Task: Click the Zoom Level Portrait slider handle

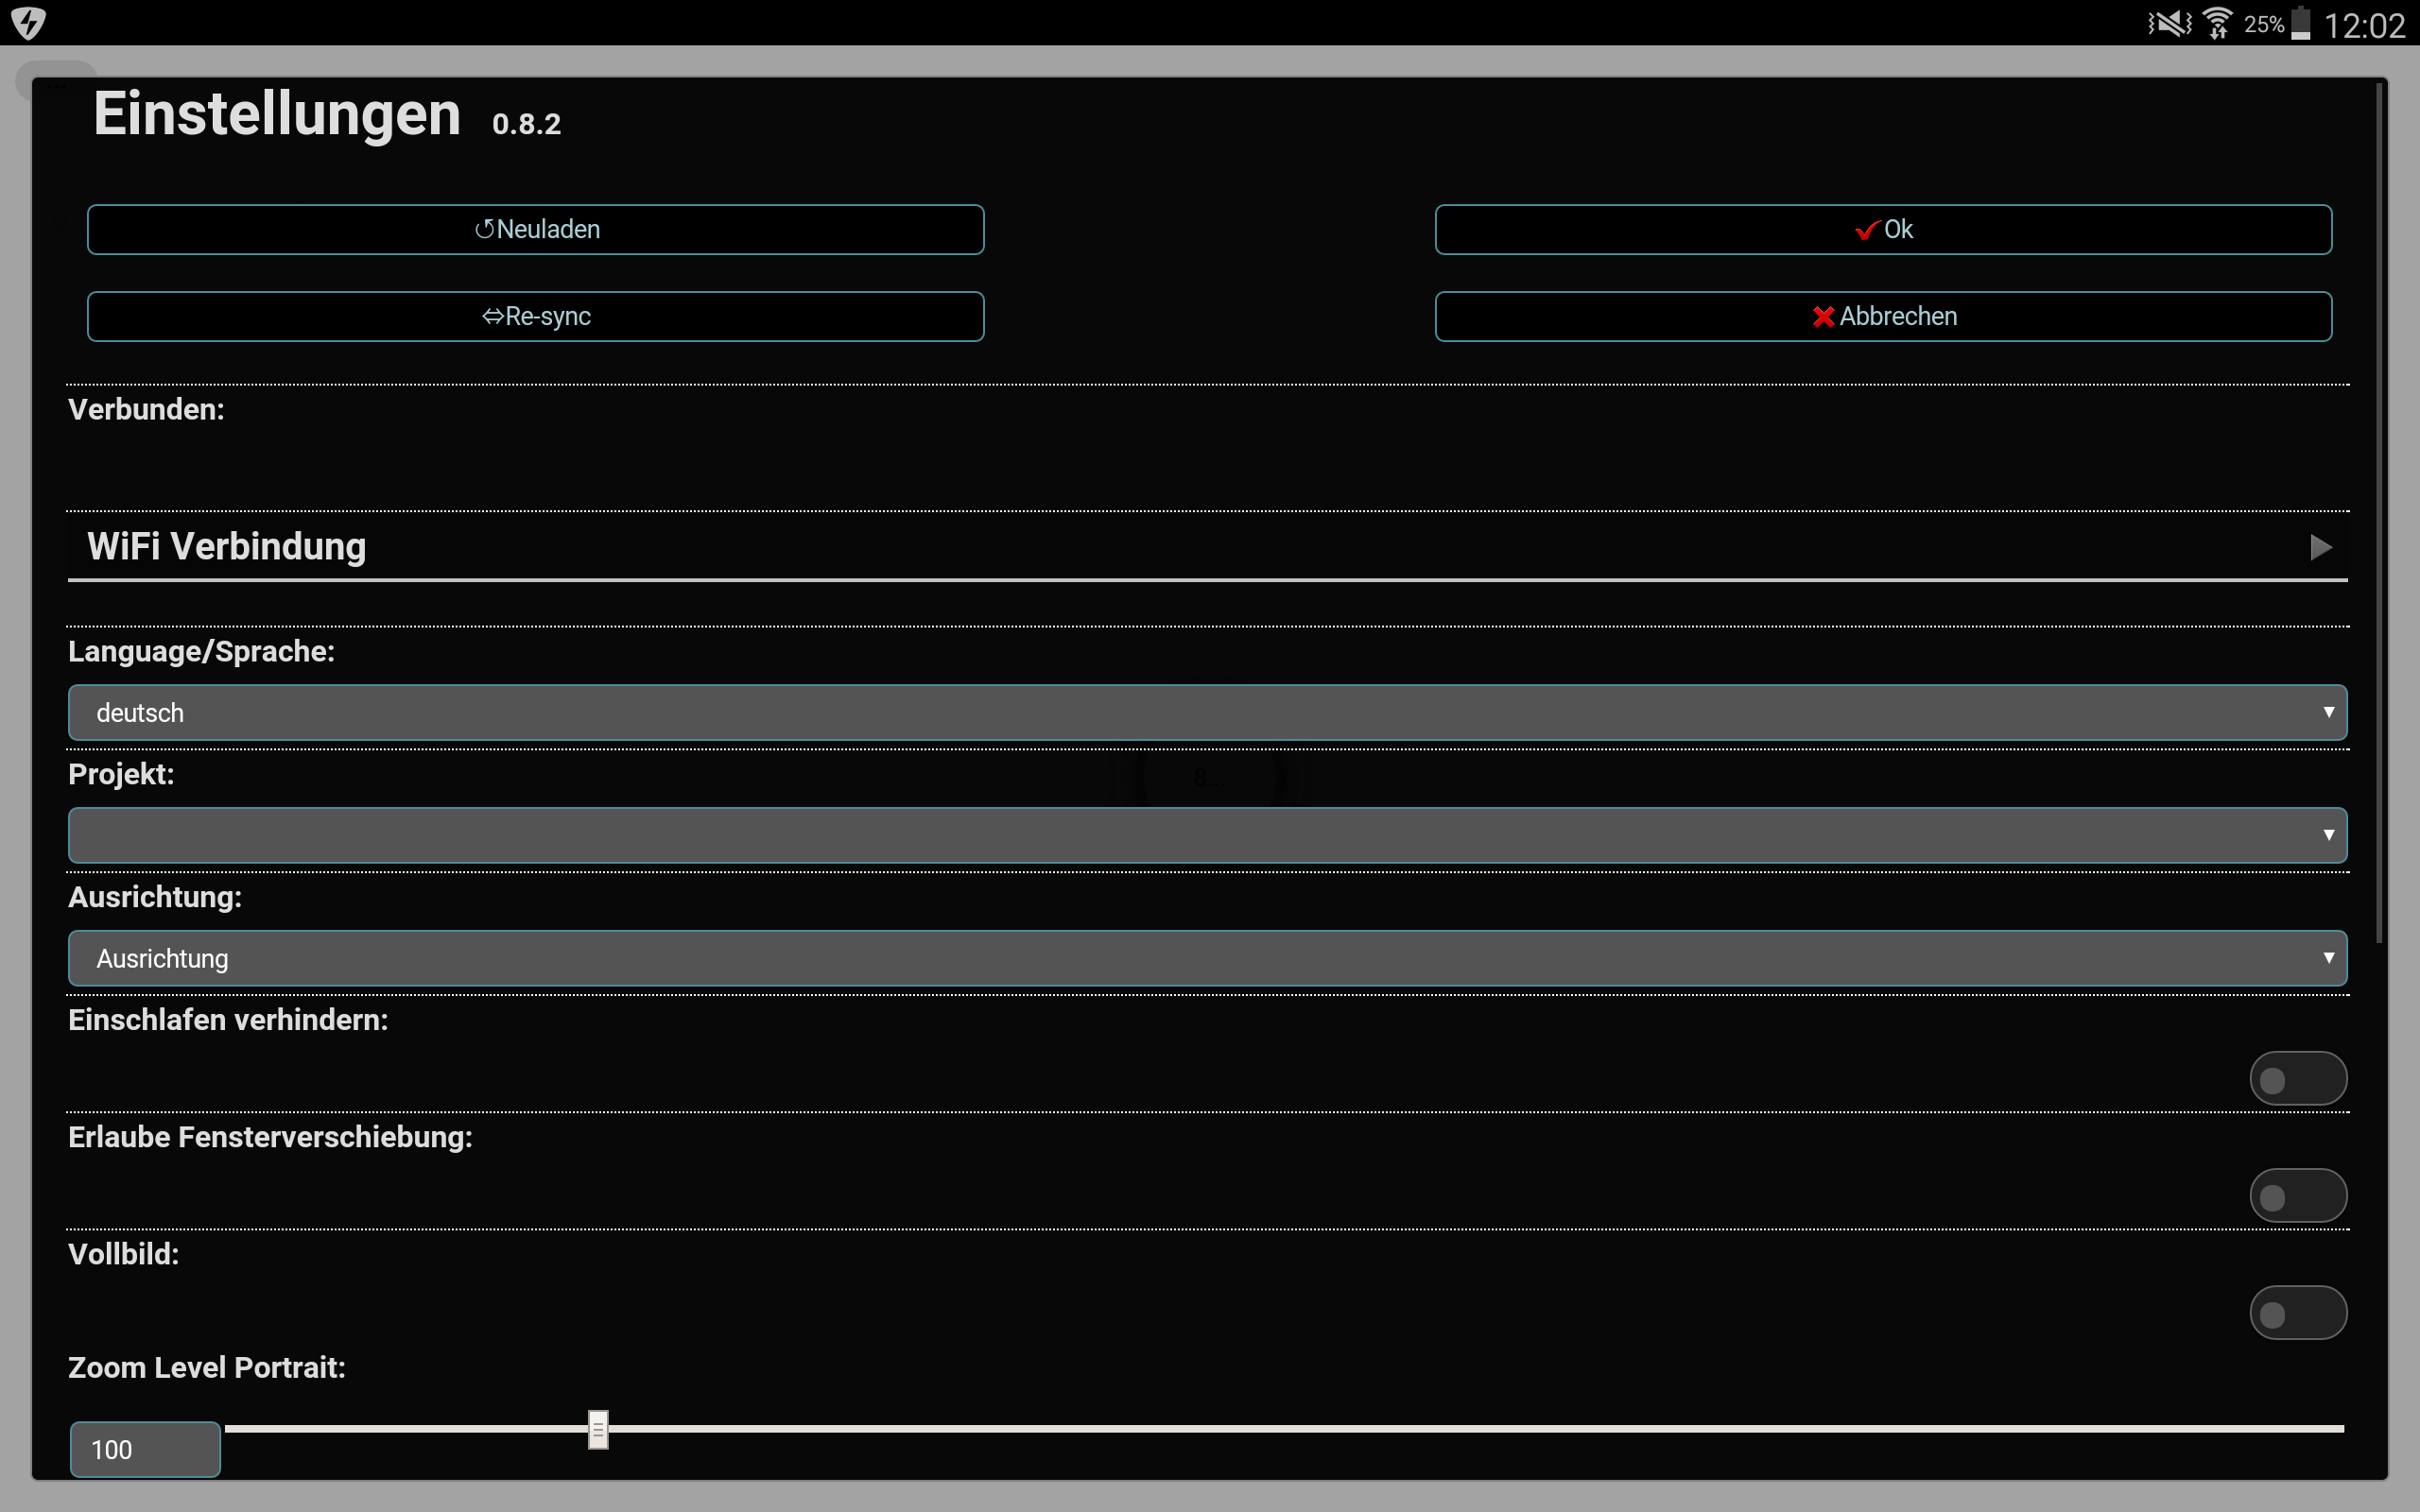Action: coord(598,1429)
